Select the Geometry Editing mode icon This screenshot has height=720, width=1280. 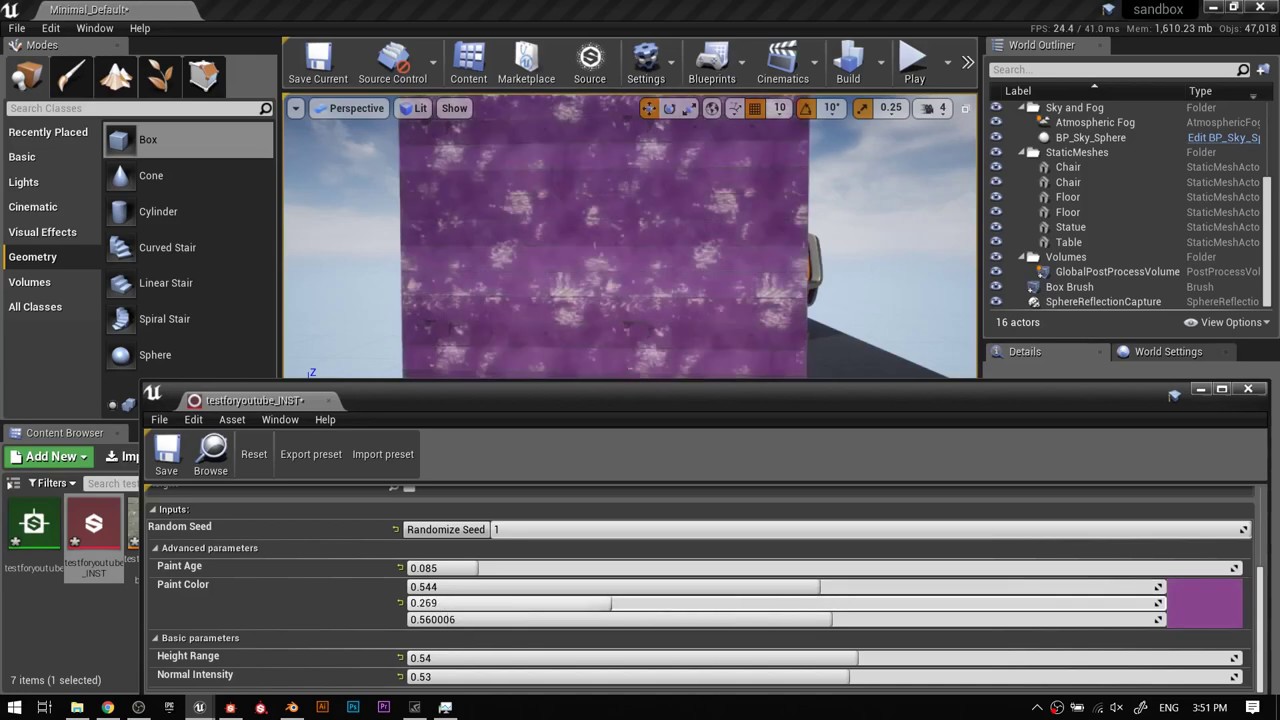coord(203,76)
